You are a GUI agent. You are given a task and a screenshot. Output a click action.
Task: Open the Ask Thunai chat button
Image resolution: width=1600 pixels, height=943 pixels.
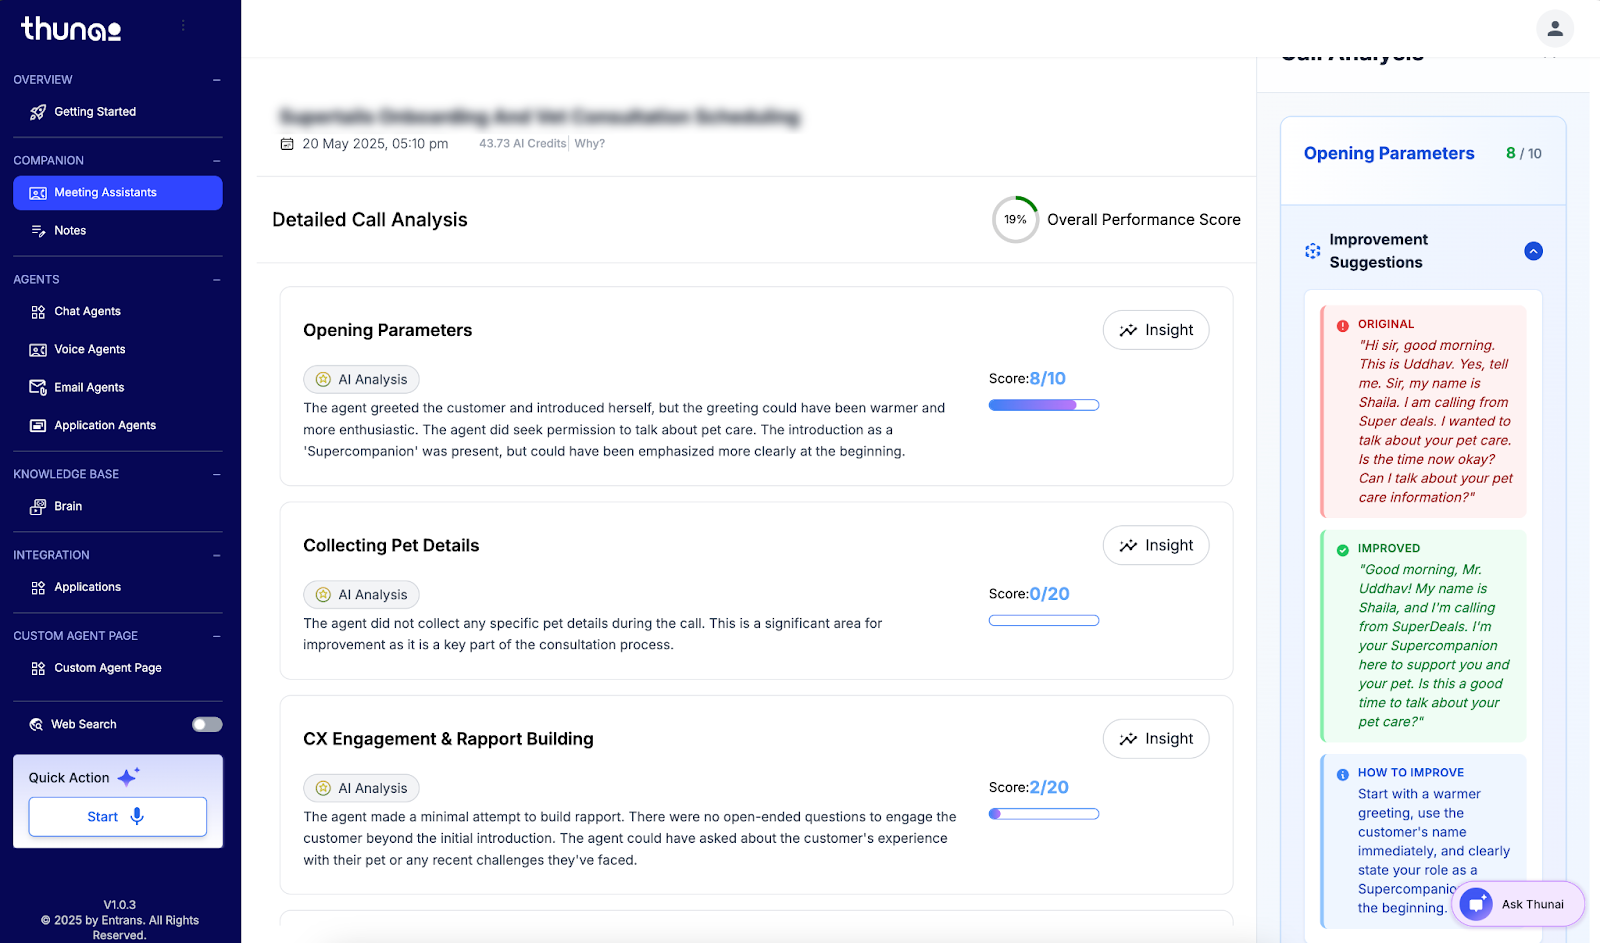click(x=1518, y=904)
